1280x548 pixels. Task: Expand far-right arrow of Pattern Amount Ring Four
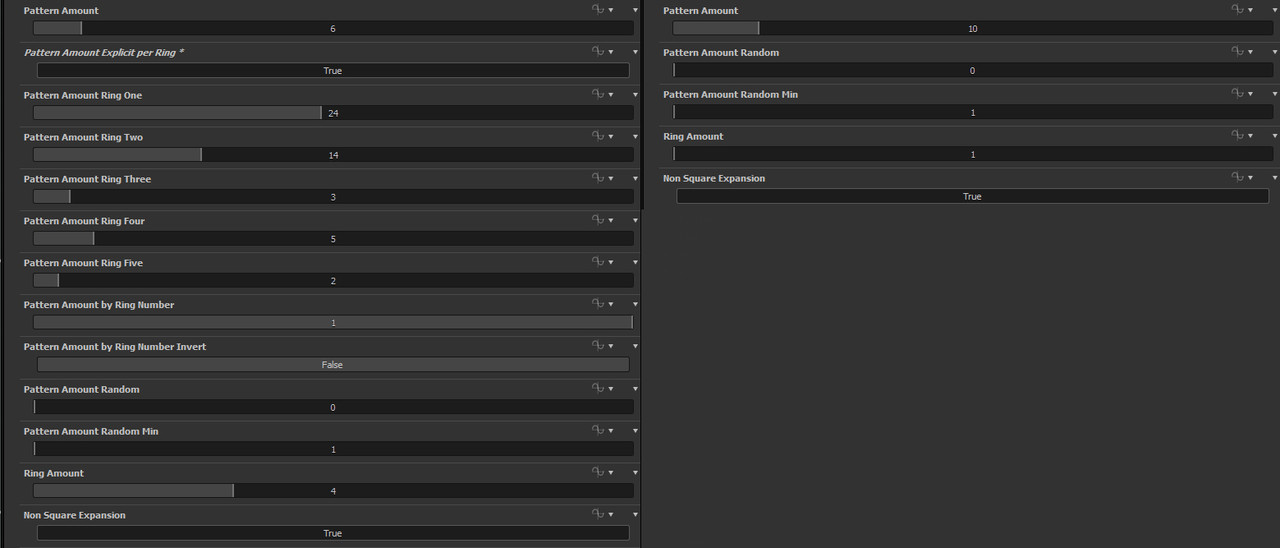(635, 220)
